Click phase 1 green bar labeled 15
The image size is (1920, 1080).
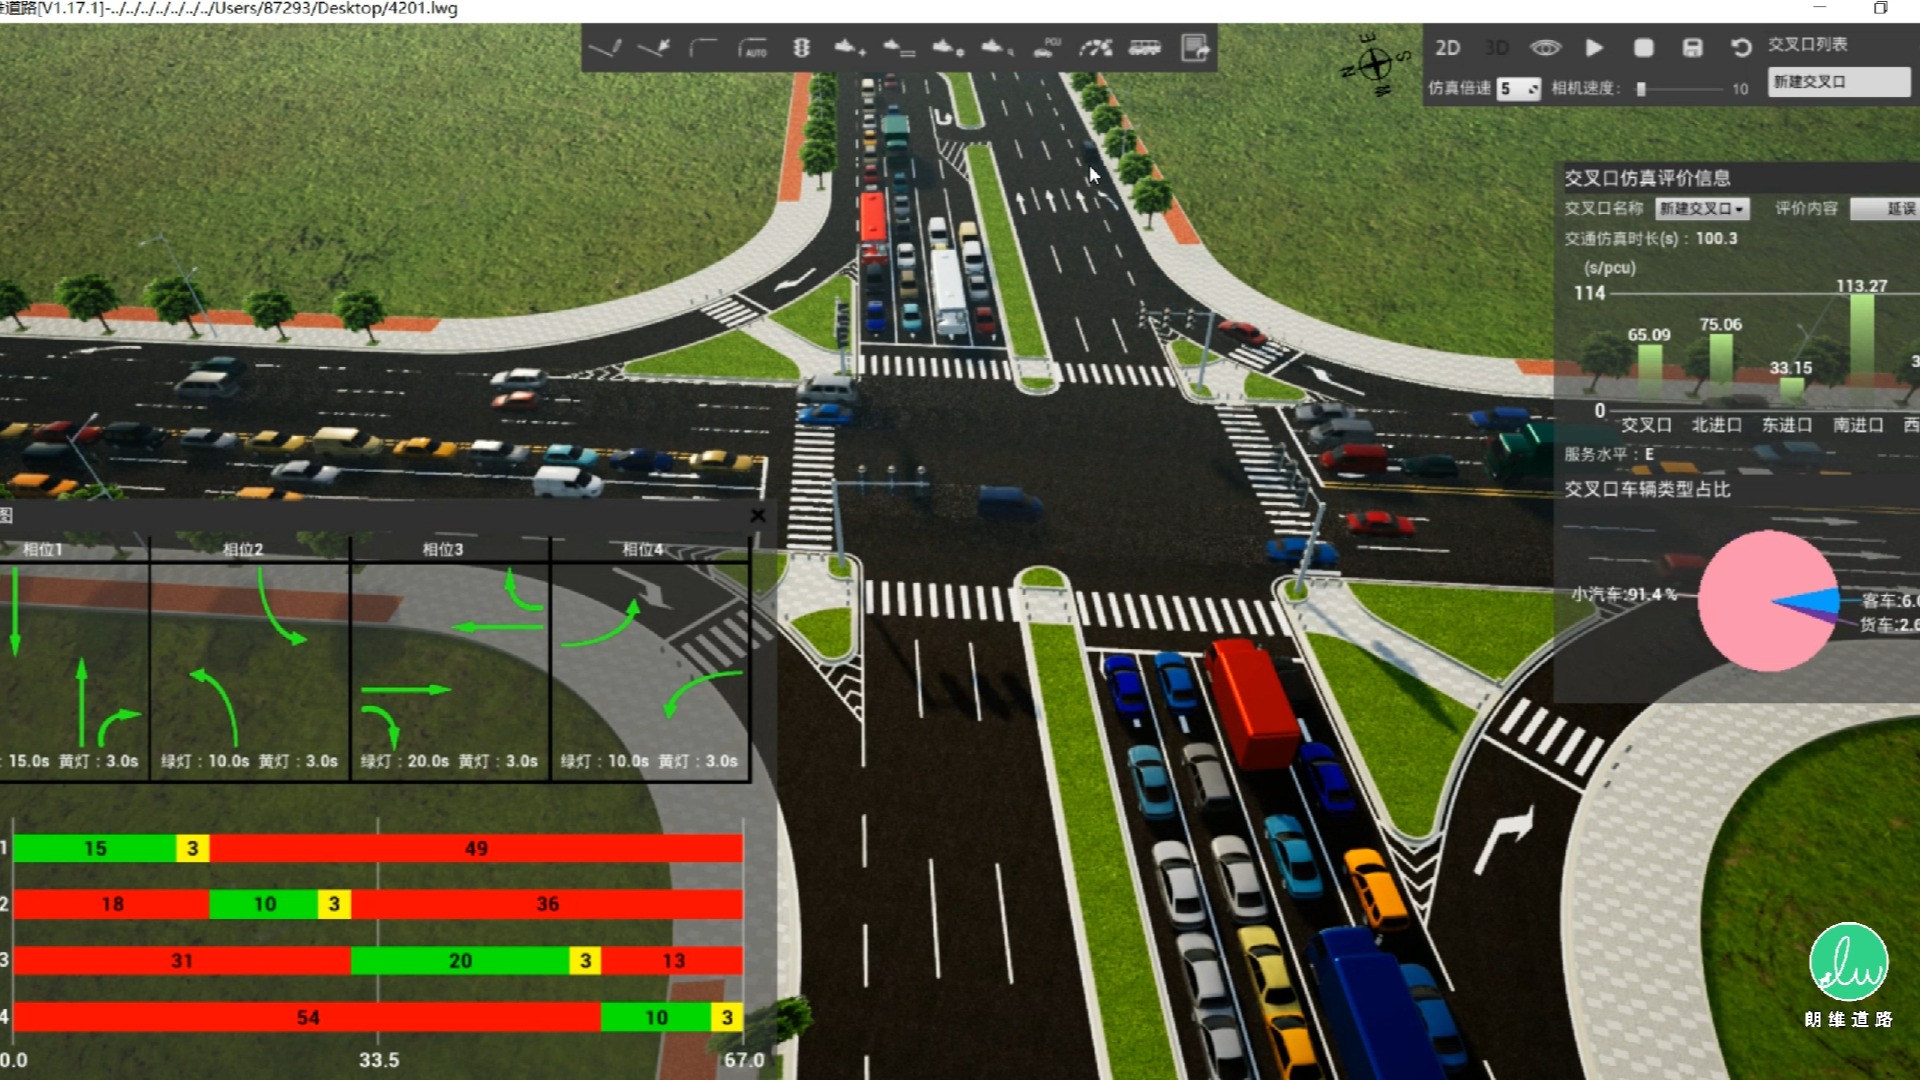95,848
